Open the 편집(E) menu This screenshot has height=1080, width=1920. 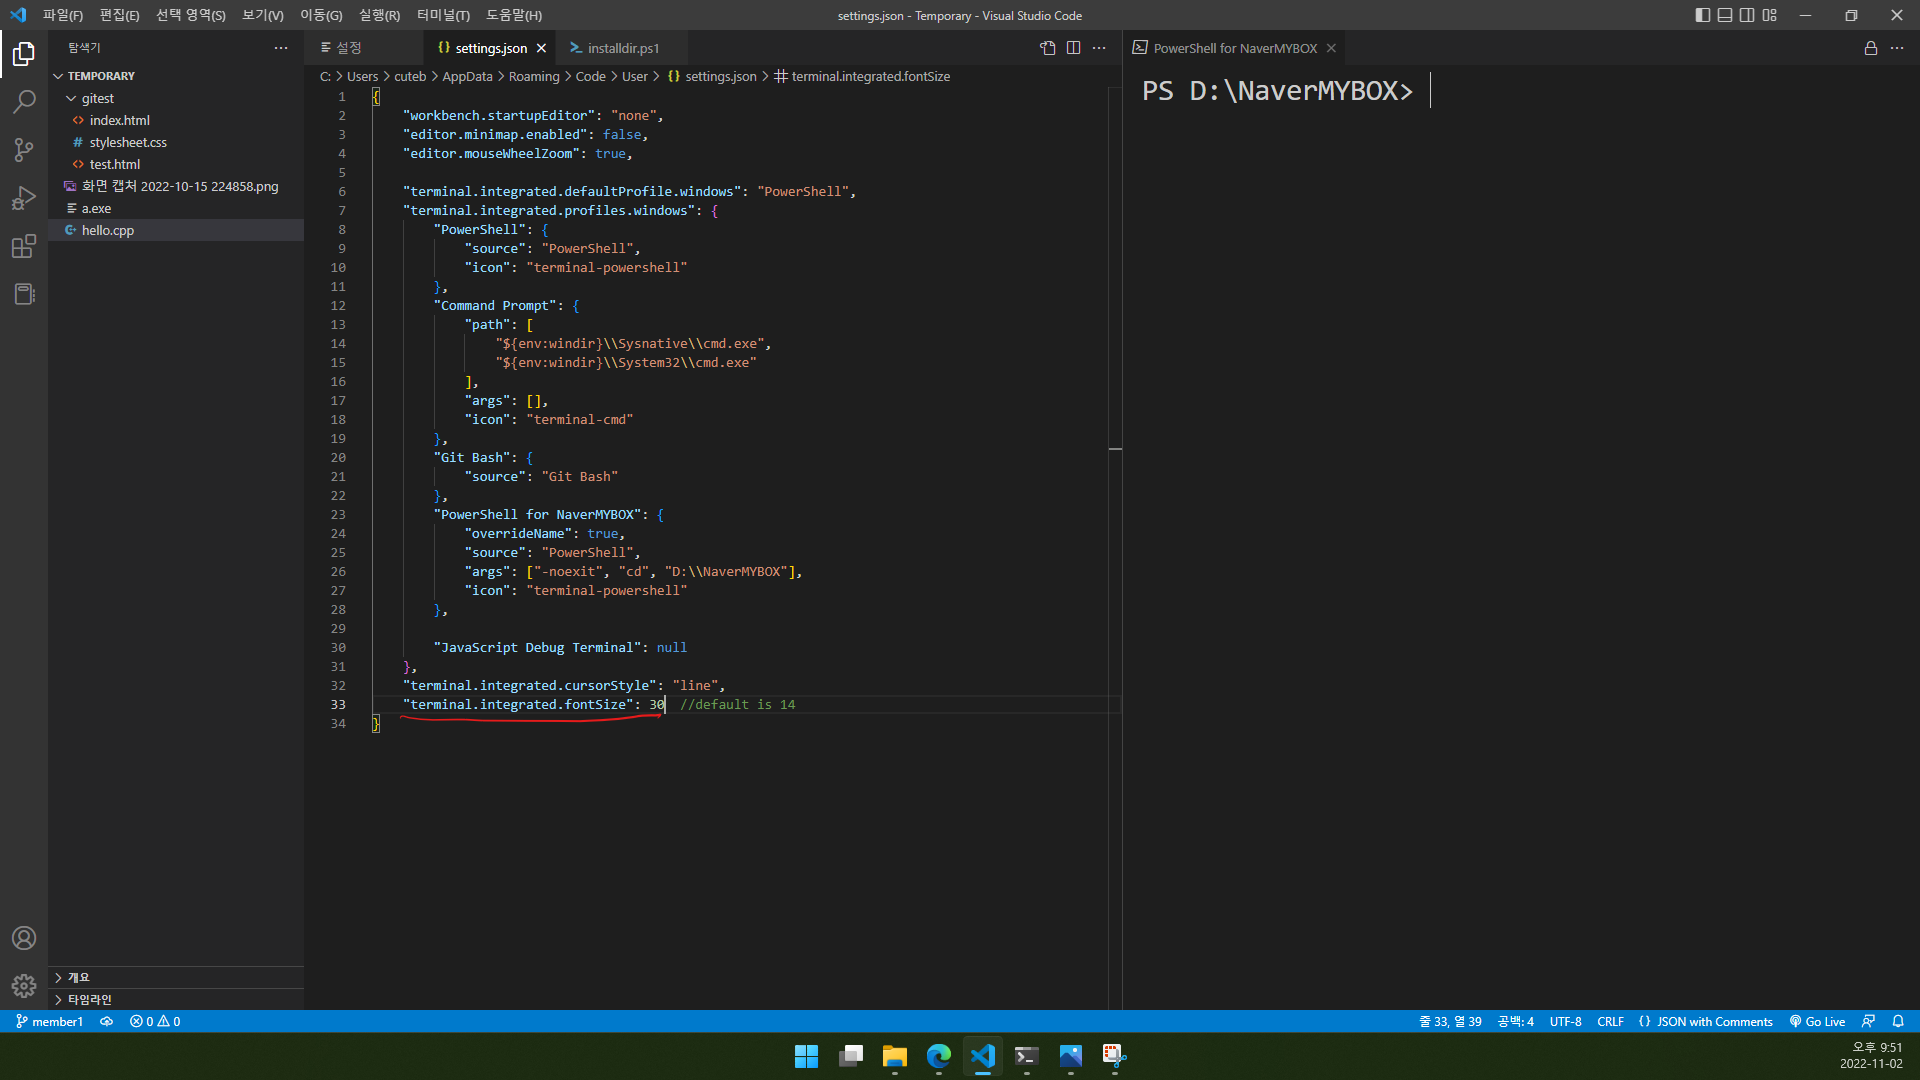pyautogui.click(x=119, y=15)
